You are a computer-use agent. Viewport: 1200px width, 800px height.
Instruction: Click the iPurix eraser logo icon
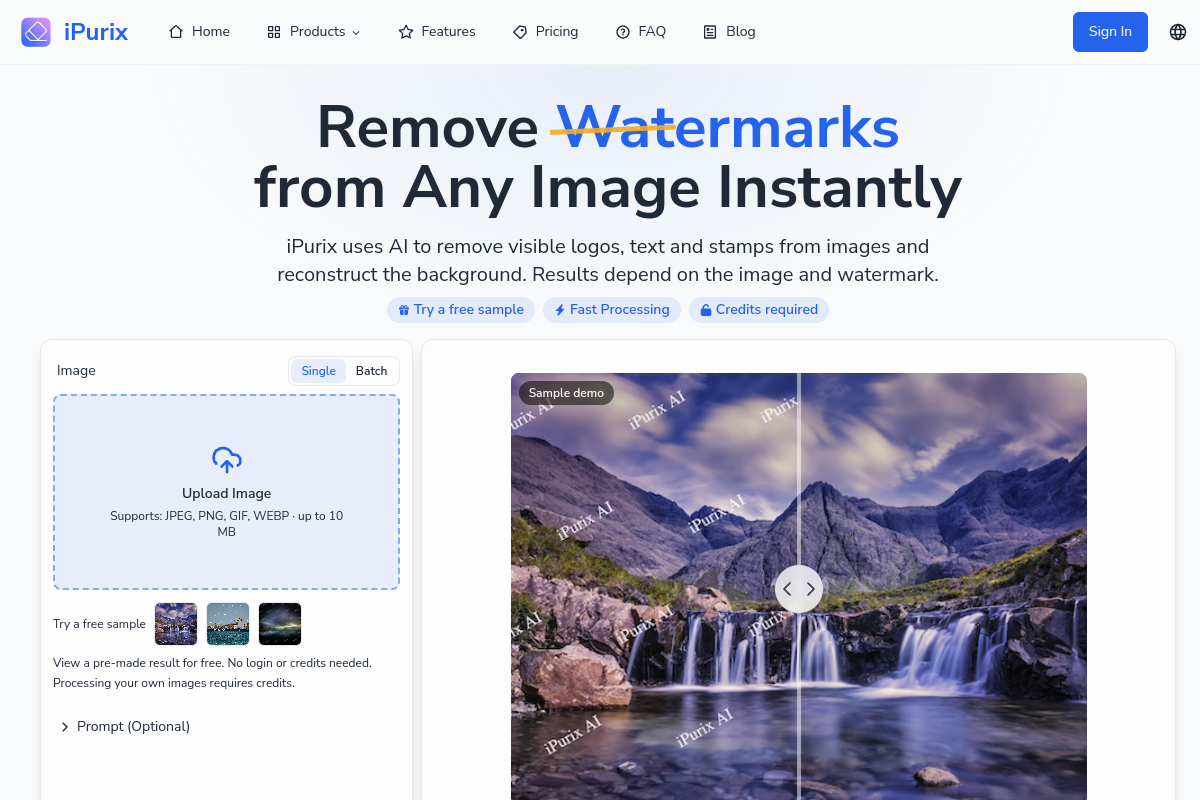(x=36, y=32)
